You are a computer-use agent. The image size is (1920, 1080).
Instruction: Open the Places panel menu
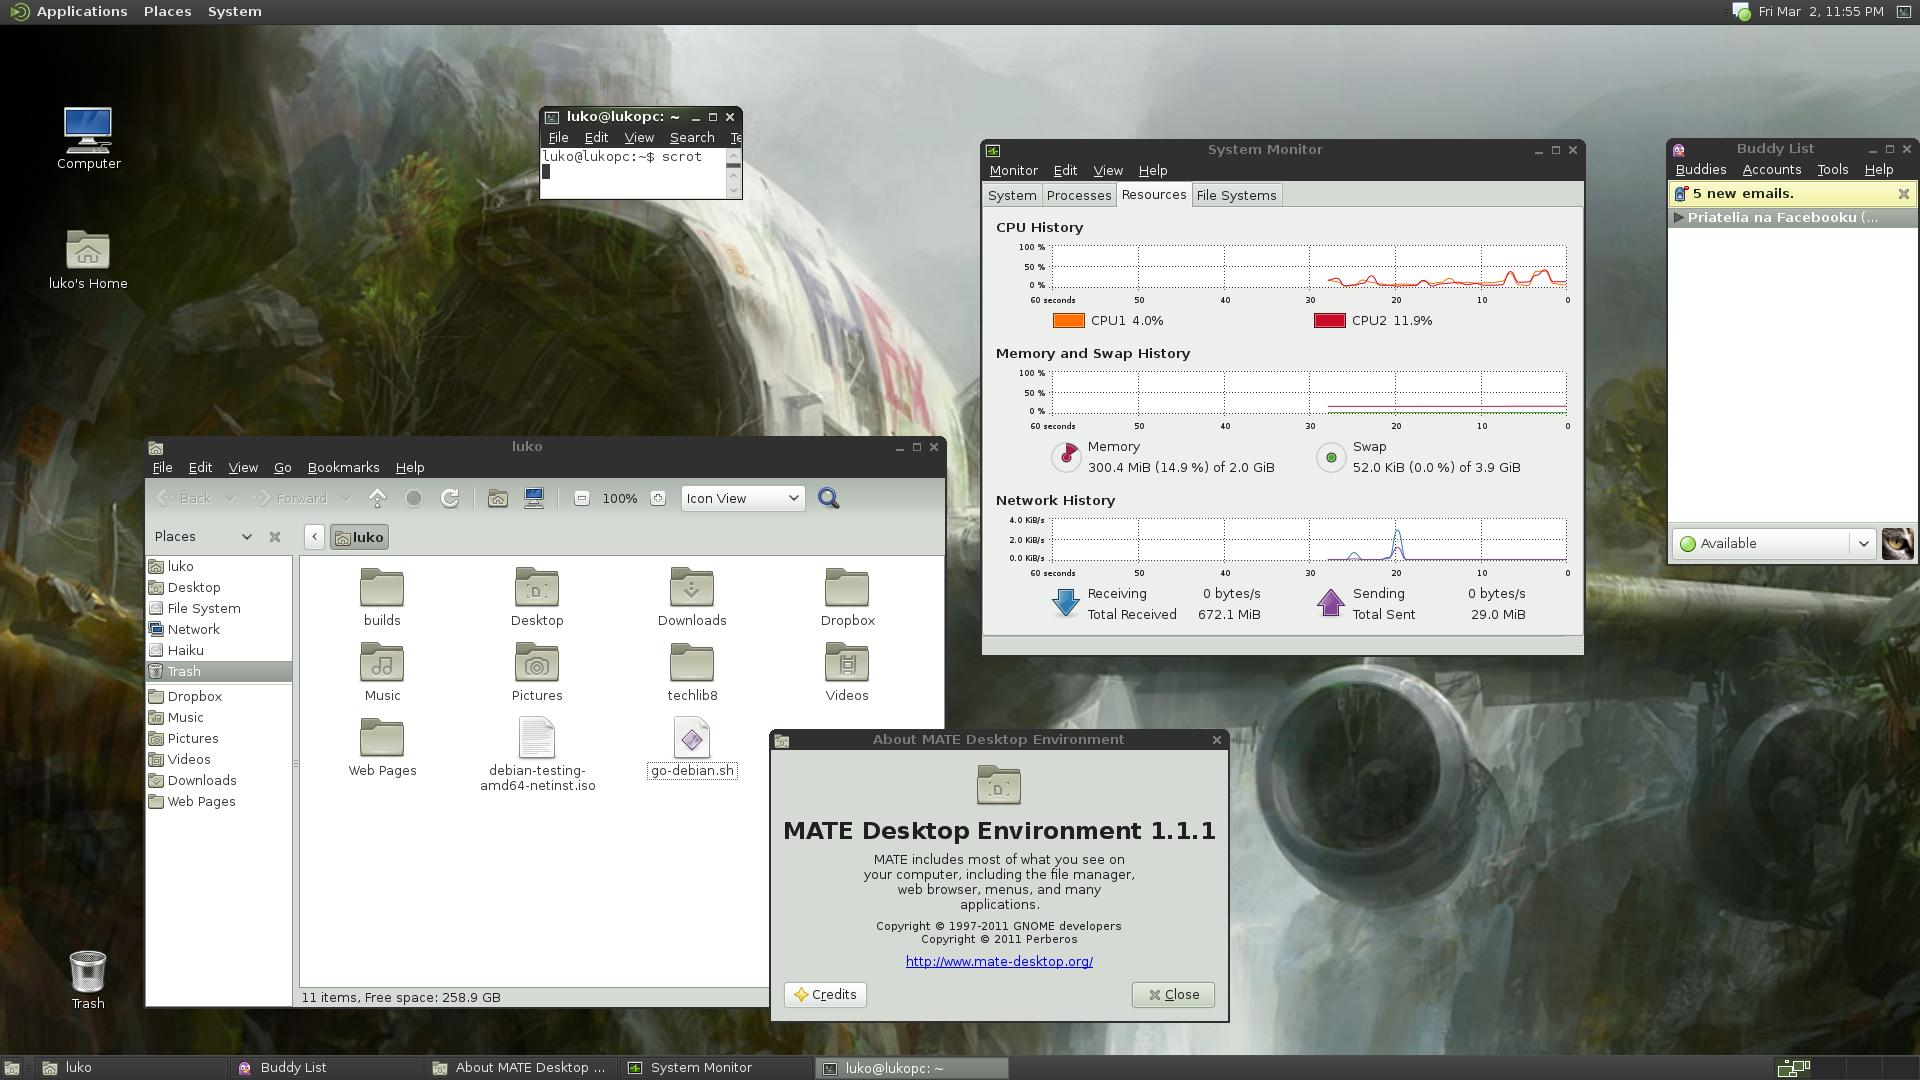coord(167,11)
